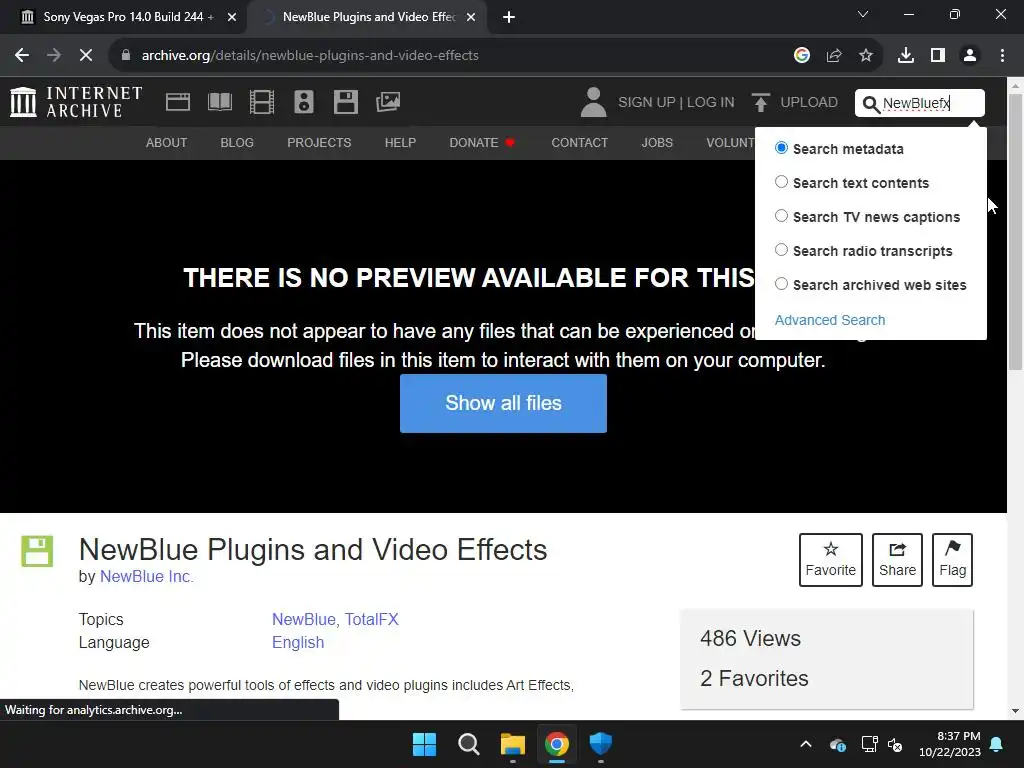Click the Favorite button
The image size is (1024, 768).
(831, 560)
